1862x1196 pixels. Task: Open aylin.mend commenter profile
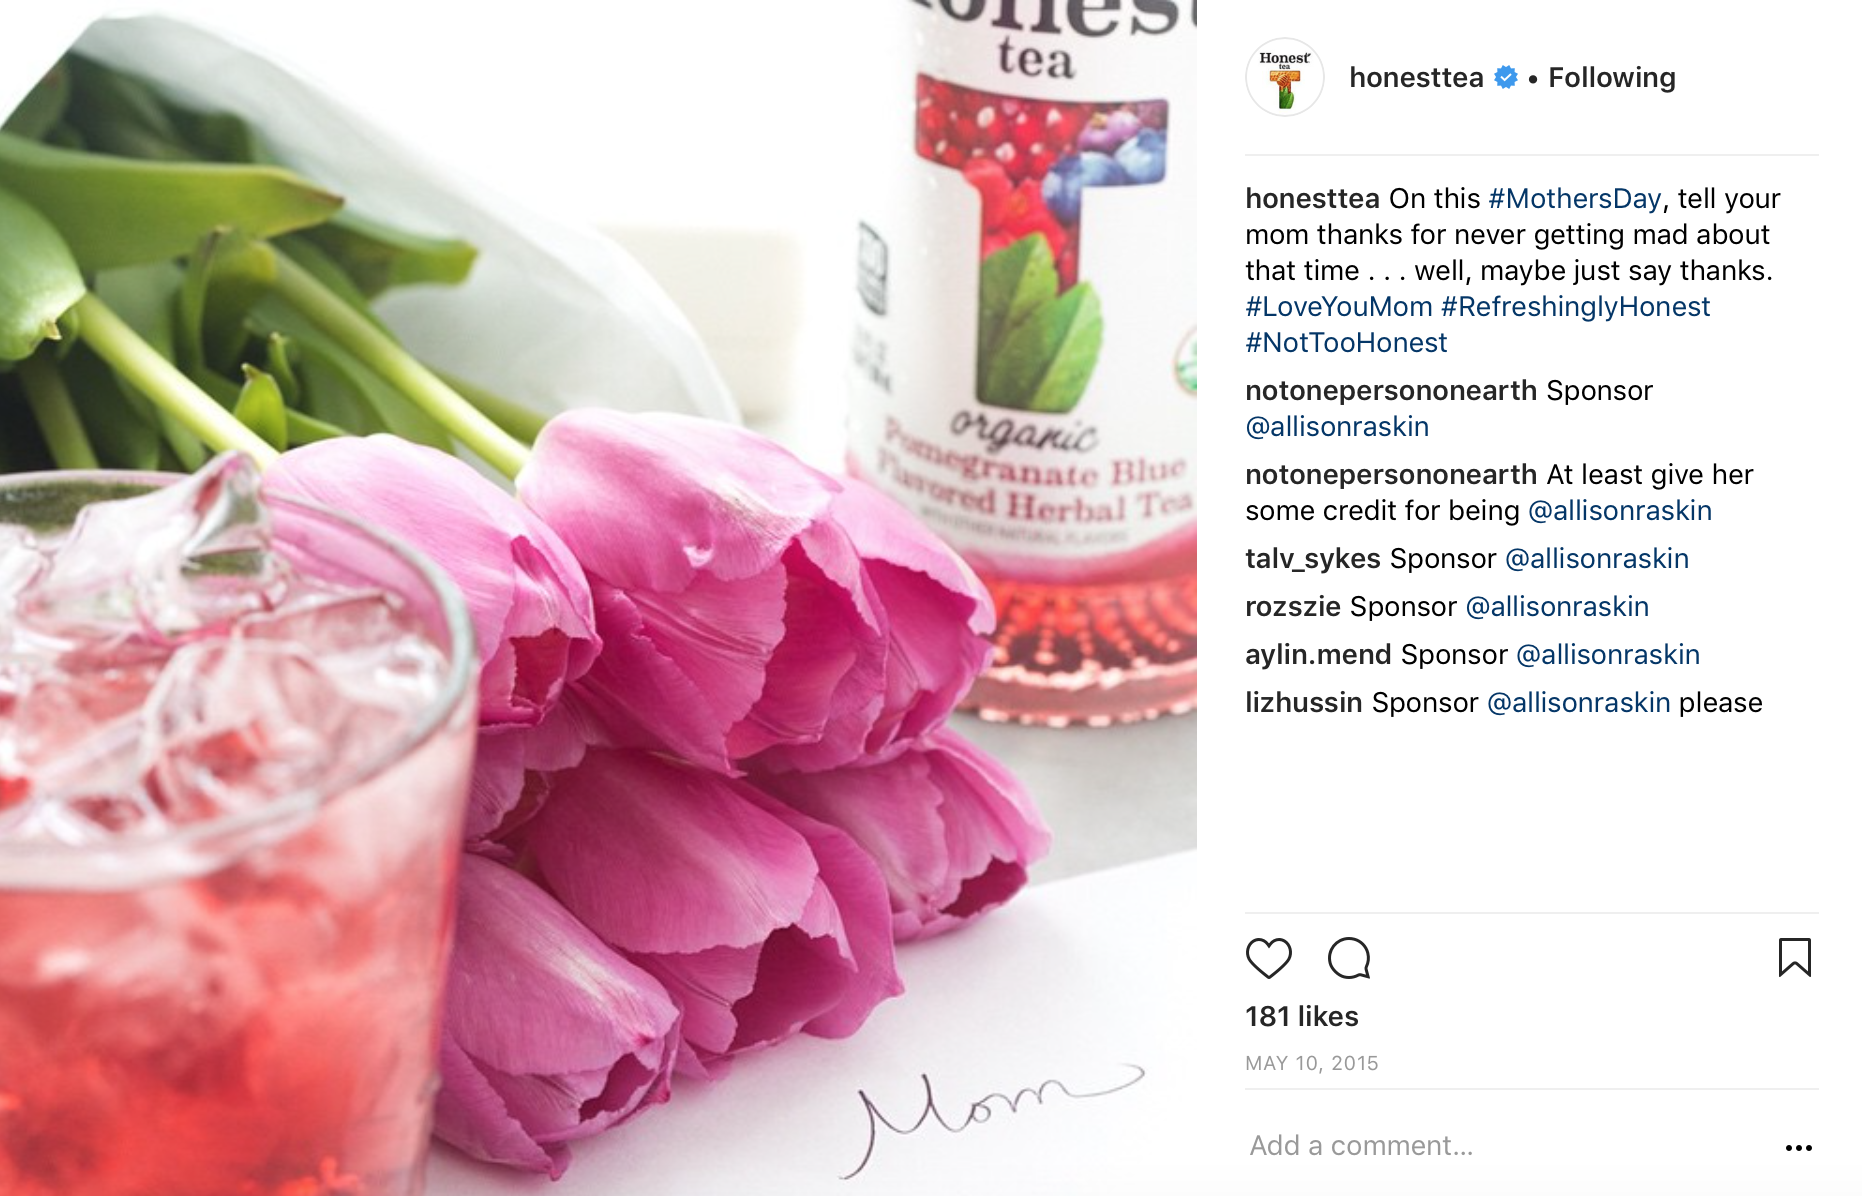pyautogui.click(x=1318, y=654)
